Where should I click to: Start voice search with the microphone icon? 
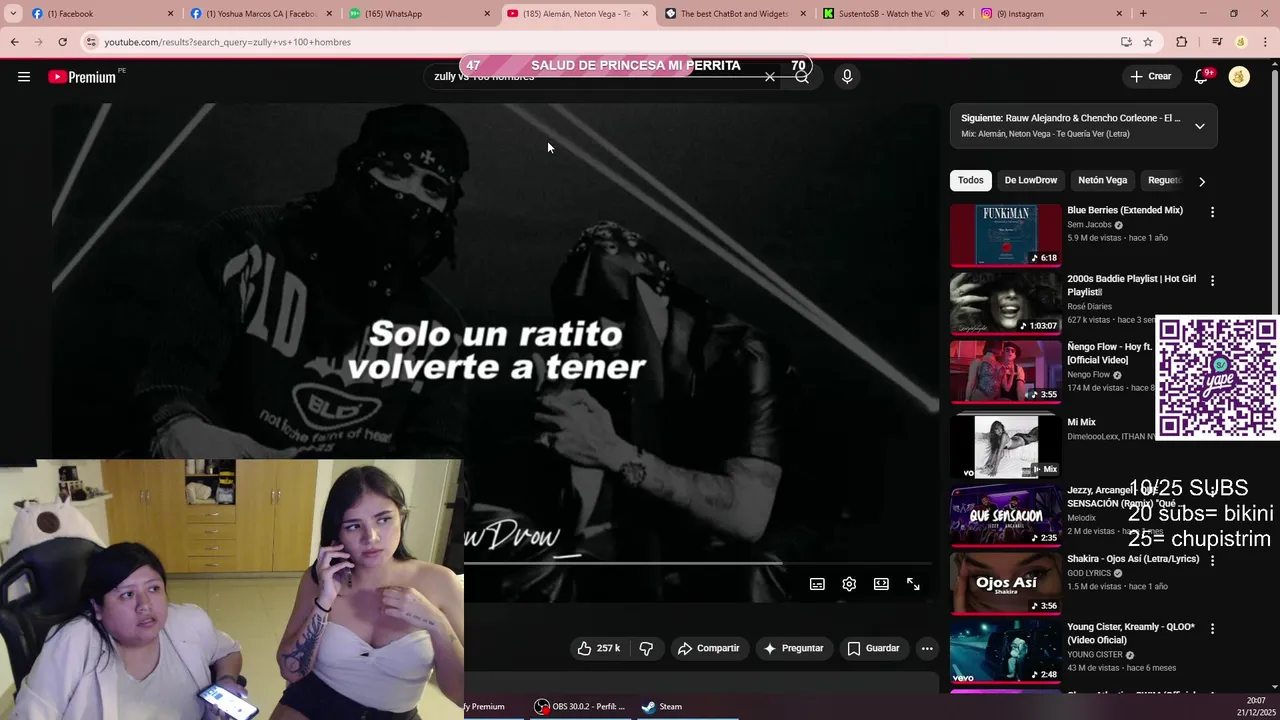tap(847, 77)
